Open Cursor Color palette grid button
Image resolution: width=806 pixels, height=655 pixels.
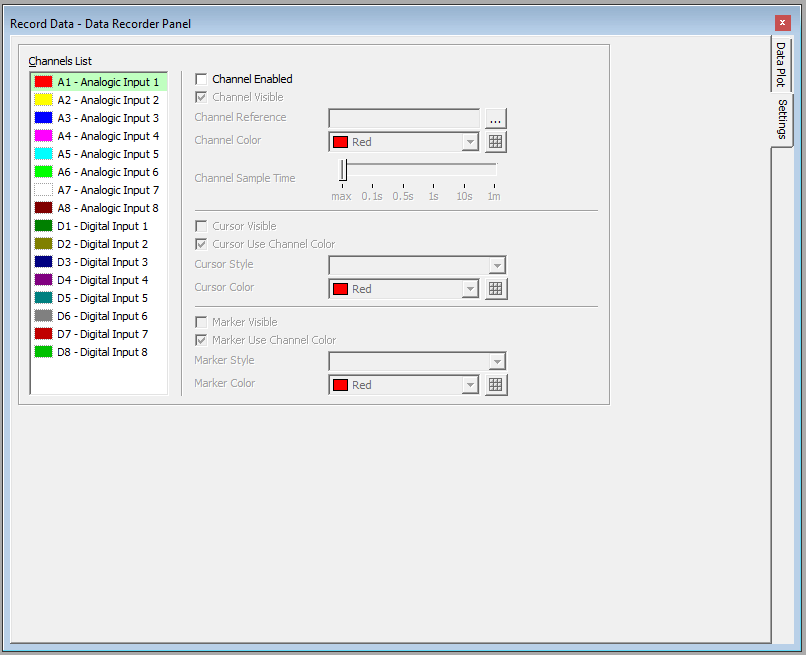(x=496, y=289)
